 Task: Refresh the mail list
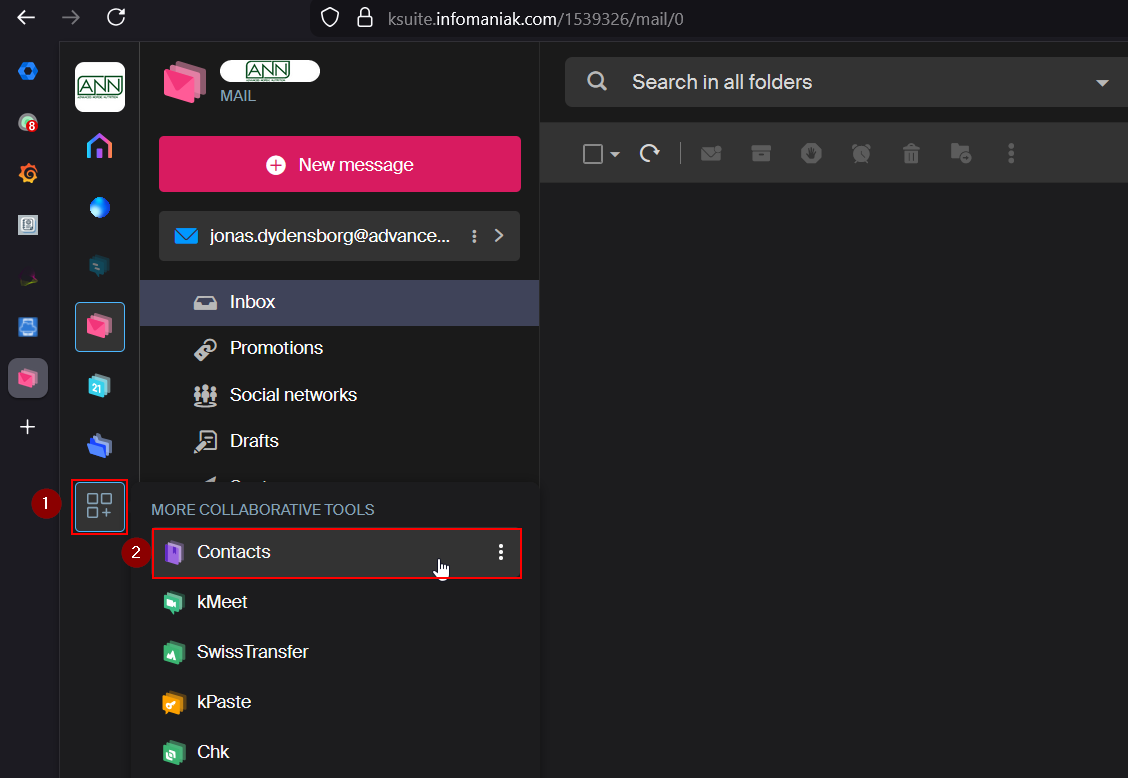coord(650,153)
